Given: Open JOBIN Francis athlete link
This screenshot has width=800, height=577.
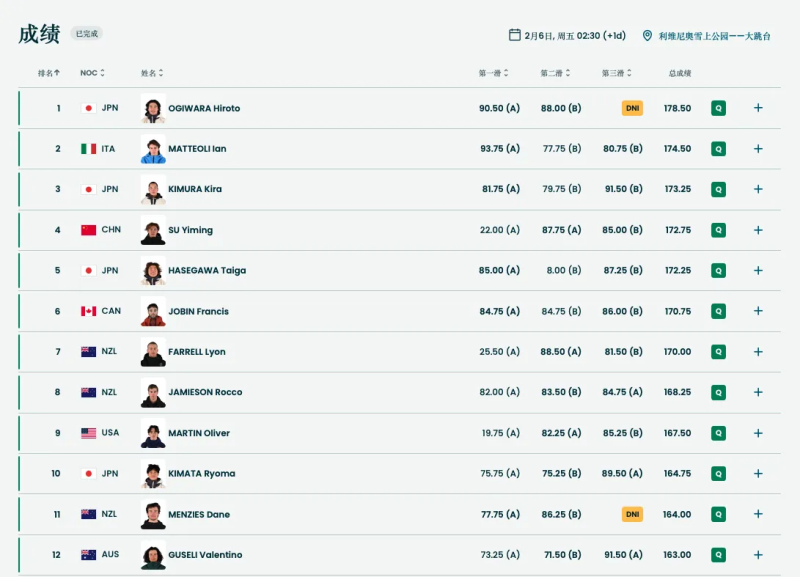Looking at the screenshot, I should [198, 311].
